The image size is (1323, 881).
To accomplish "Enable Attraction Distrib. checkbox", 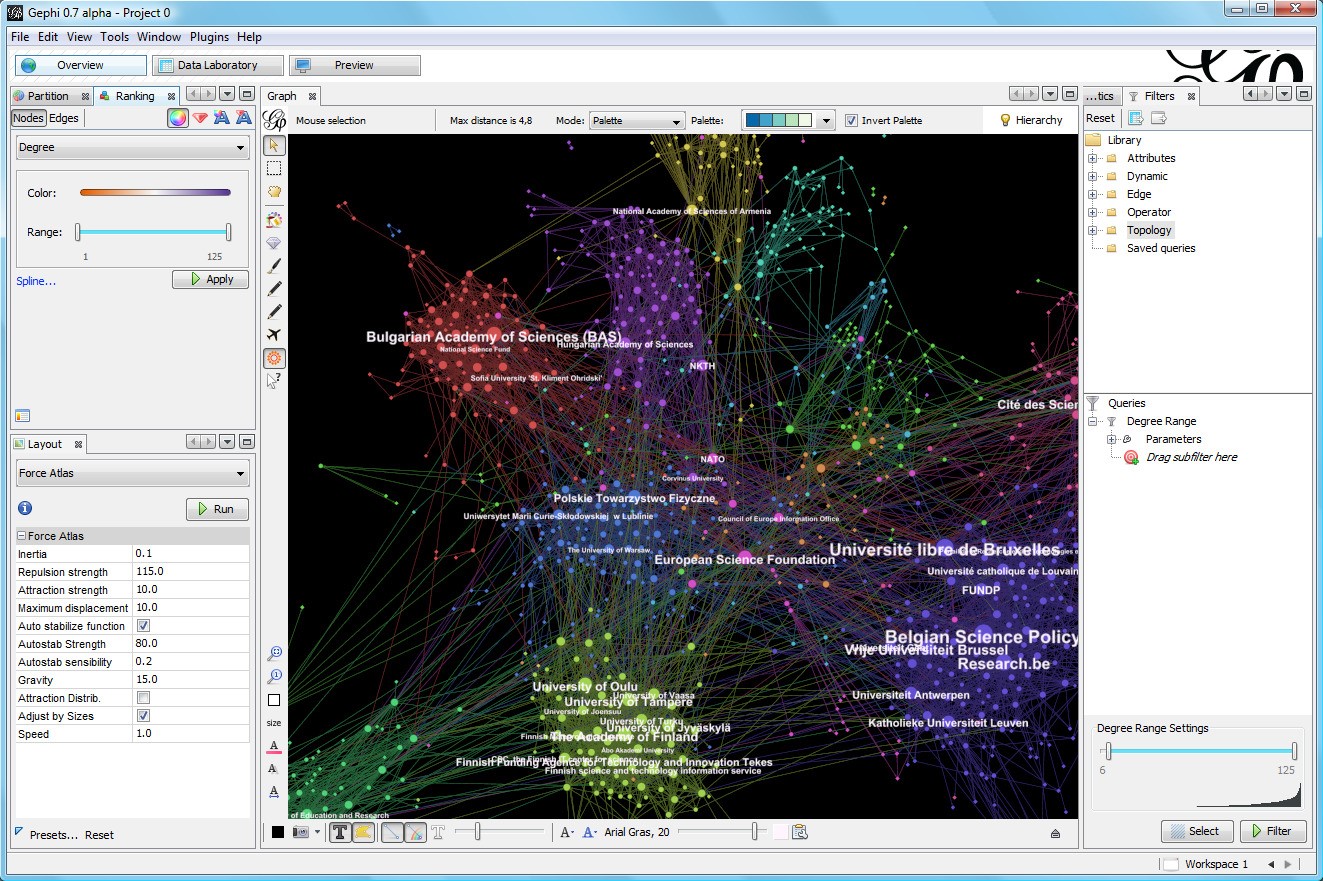I will tap(143, 698).
